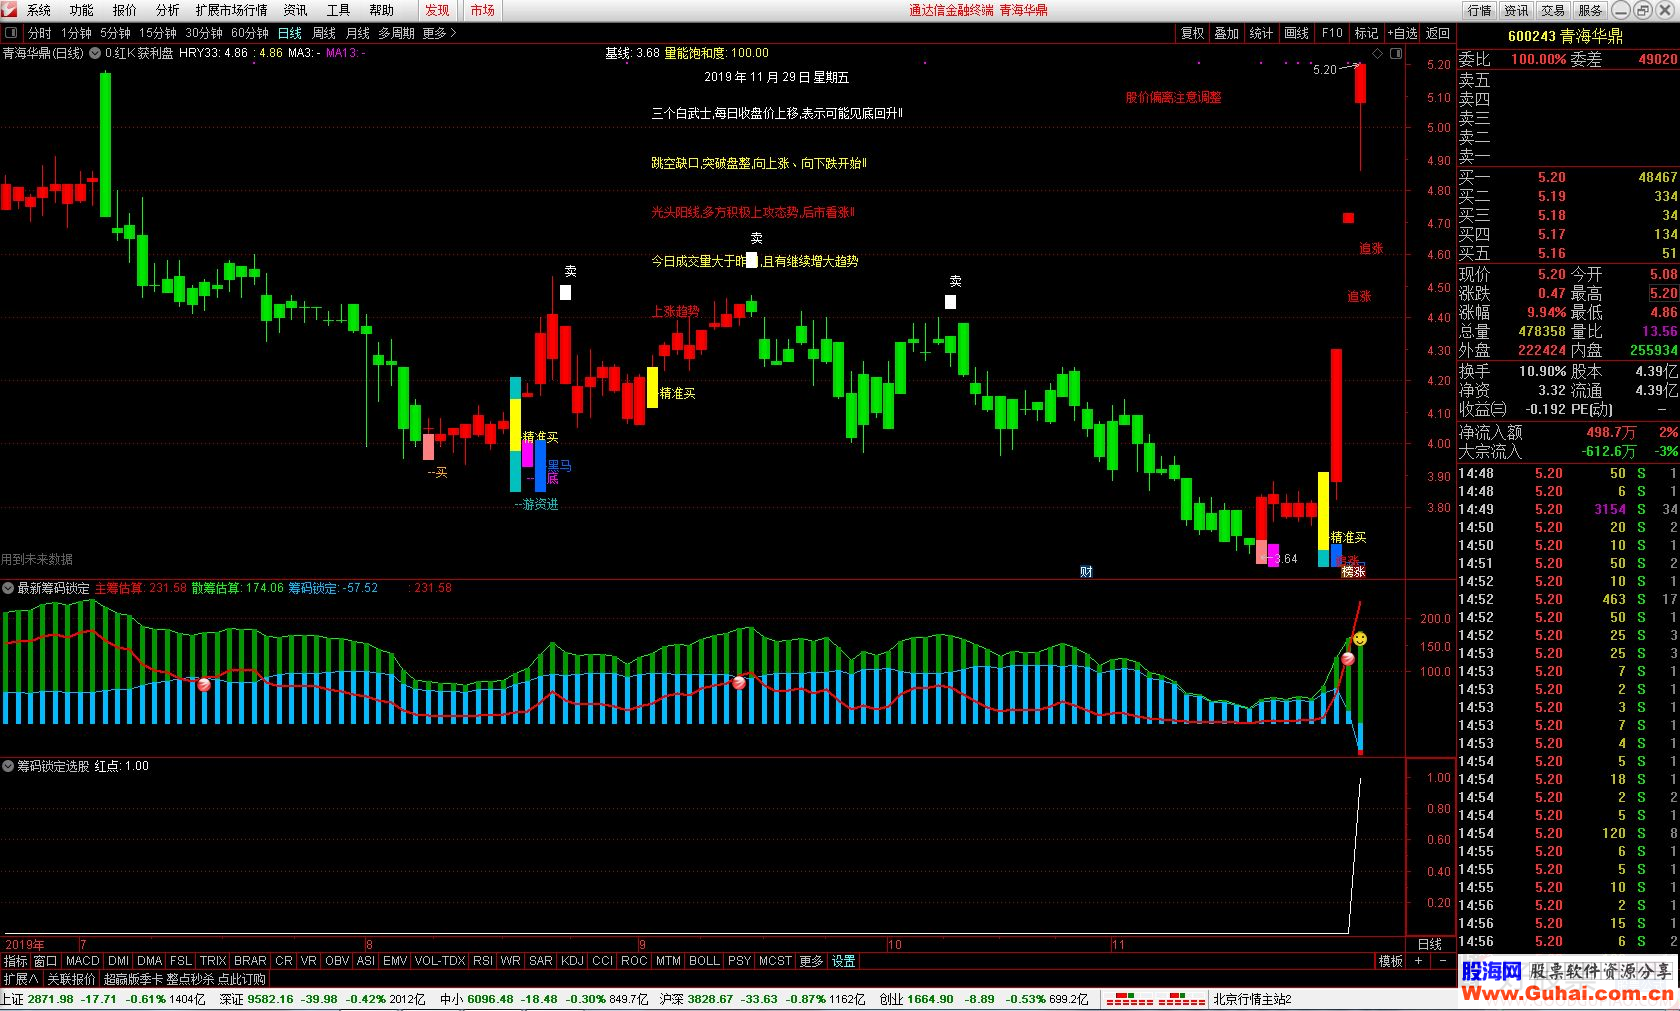1680x1011 pixels.
Task: Select the BOLL indicator tab
Action: click(704, 961)
